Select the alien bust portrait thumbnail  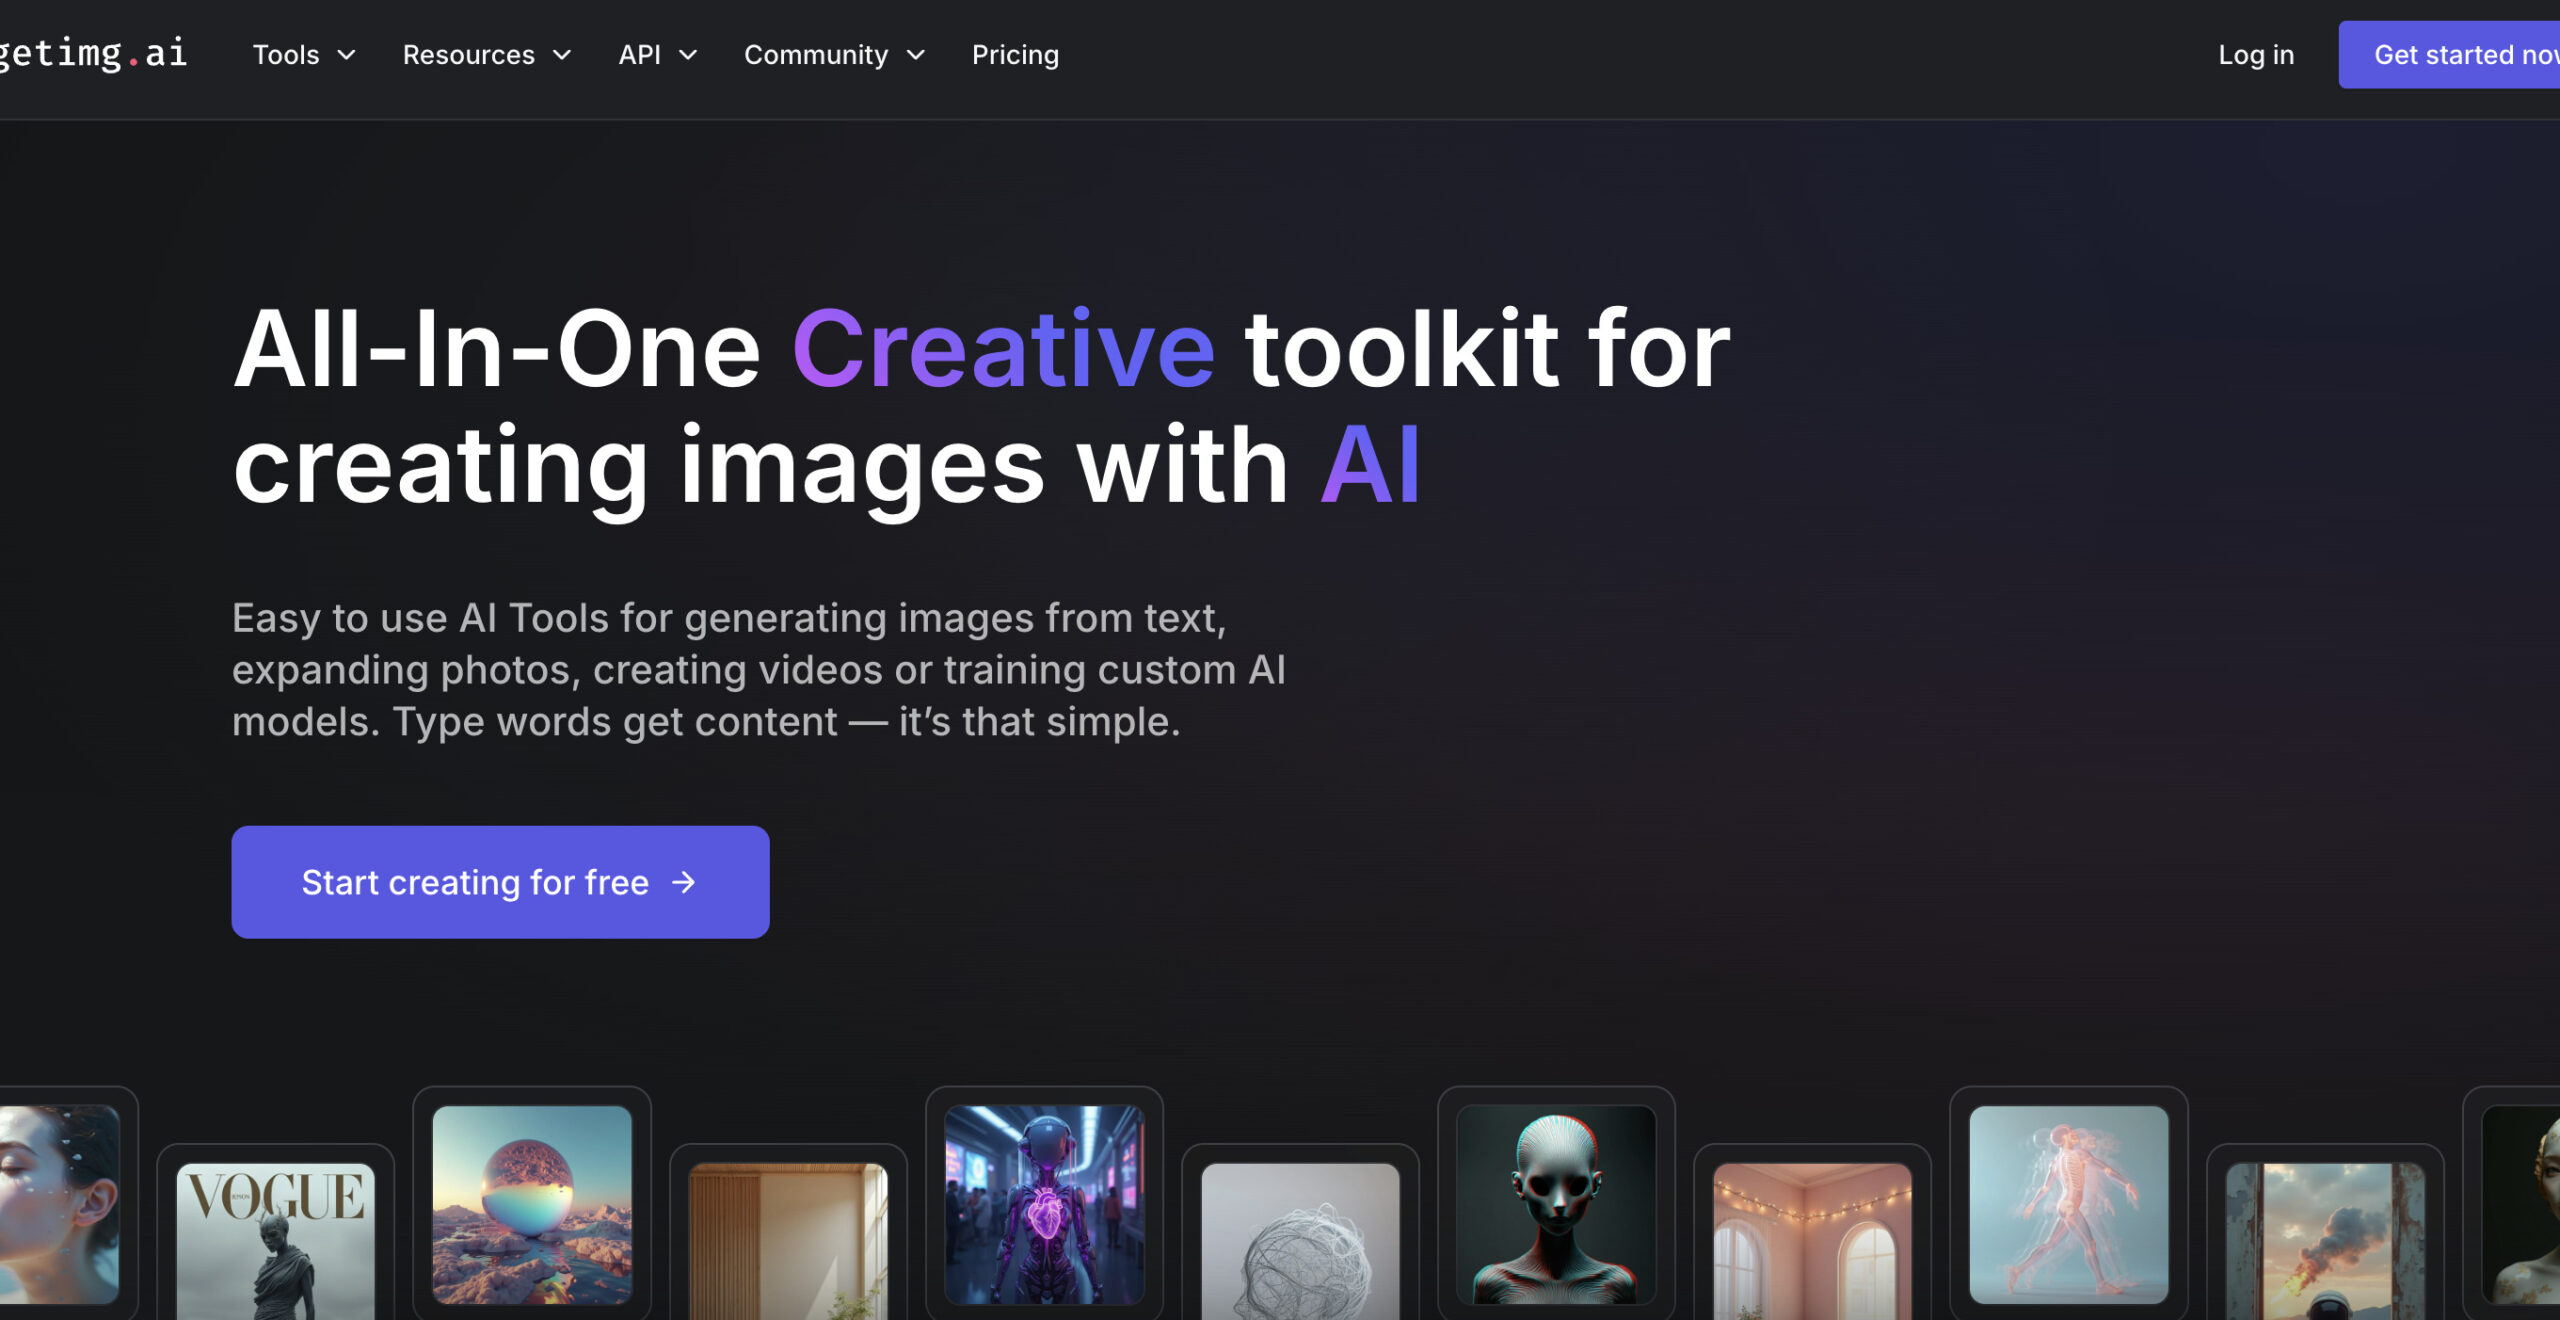pyautogui.click(x=1556, y=1204)
